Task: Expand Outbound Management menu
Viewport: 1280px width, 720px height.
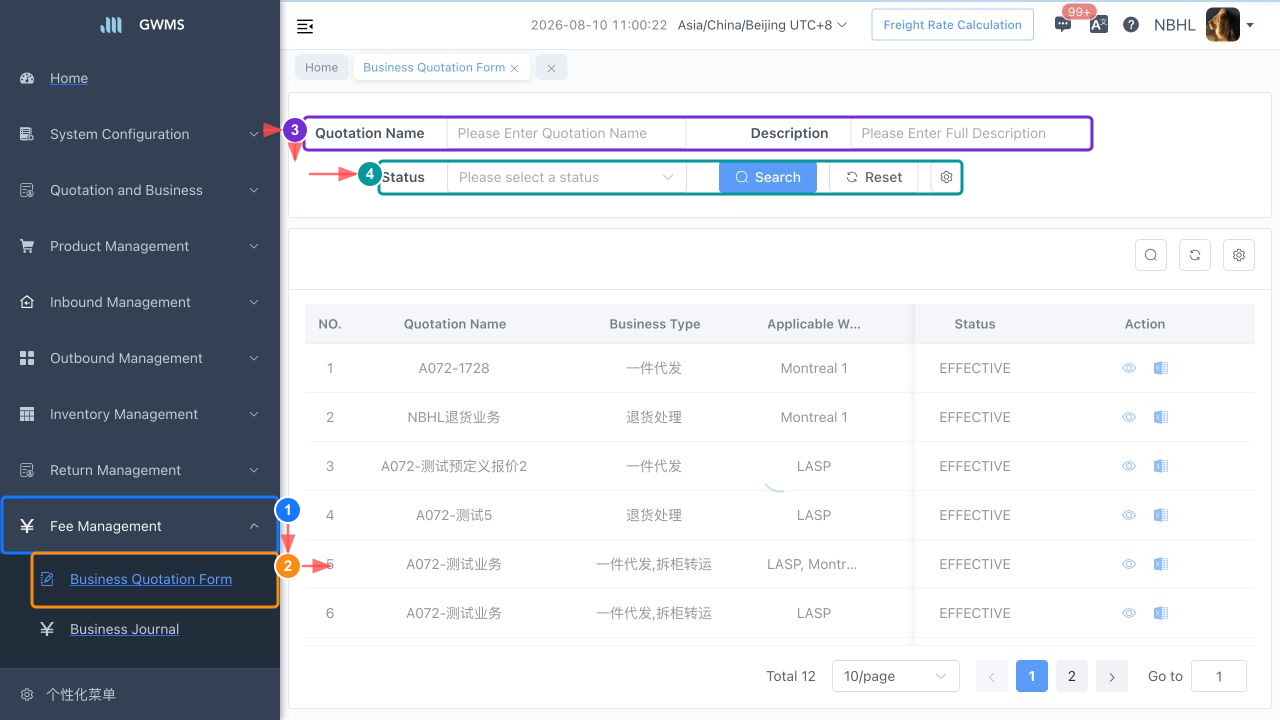Action: pyautogui.click(x=140, y=358)
